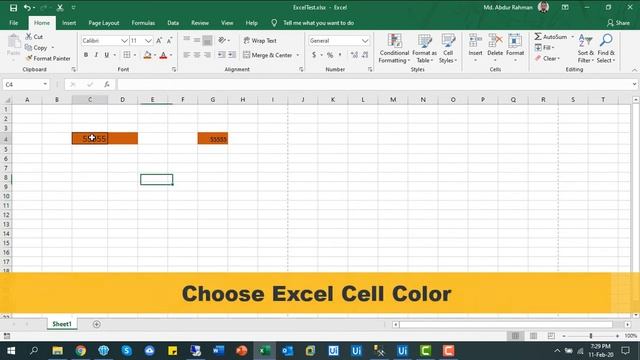Toggle Bold formatting
640x360 pixels.
86,55
